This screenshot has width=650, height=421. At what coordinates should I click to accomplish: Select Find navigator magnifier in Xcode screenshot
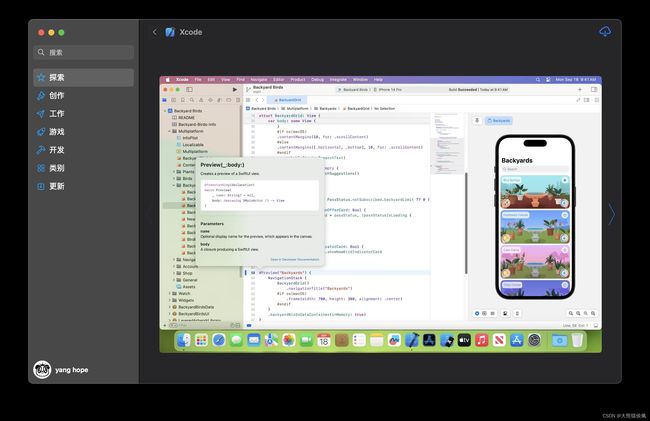pyautogui.click(x=192, y=100)
